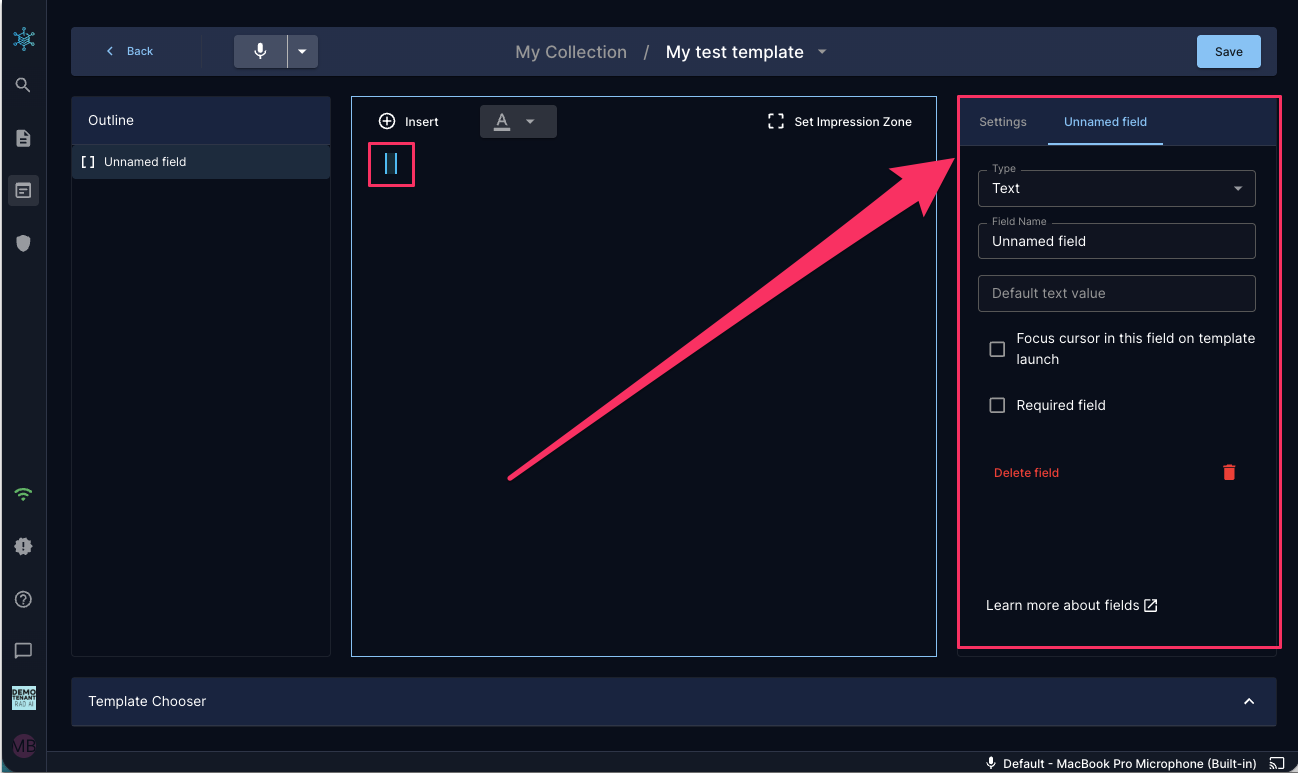Click the cast icon in the status bar
Image resolution: width=1298 pixels, height=773 pixels.
click(1277, 763)
